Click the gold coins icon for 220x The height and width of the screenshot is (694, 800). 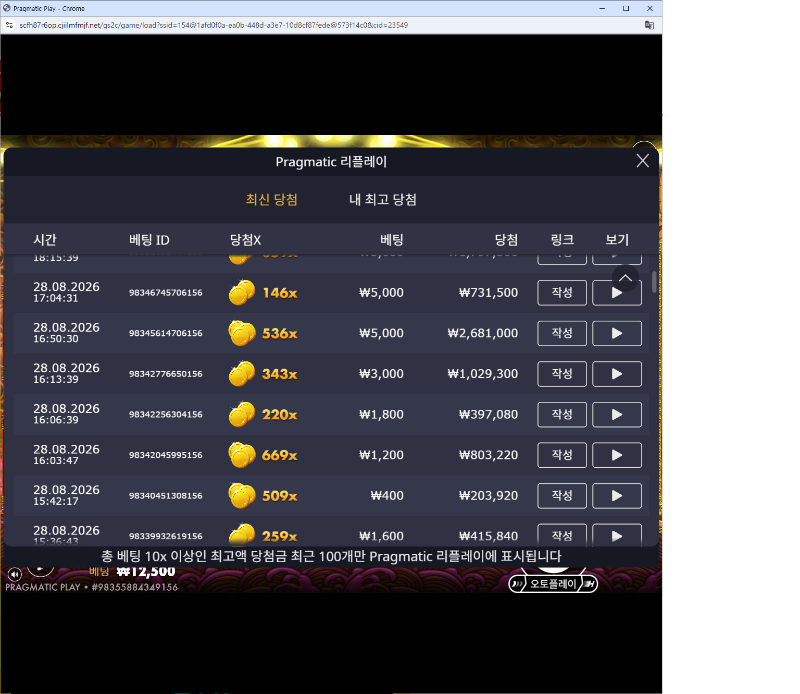[242, 414]
